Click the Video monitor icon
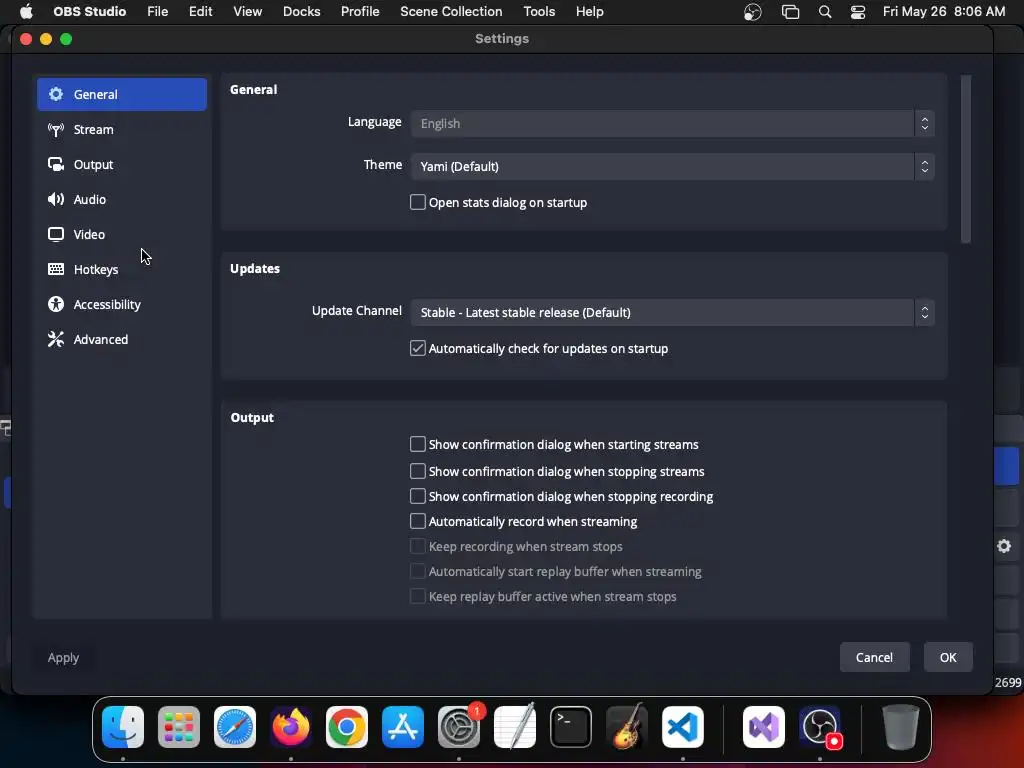The image size is (1024, 768). [56, 234]
